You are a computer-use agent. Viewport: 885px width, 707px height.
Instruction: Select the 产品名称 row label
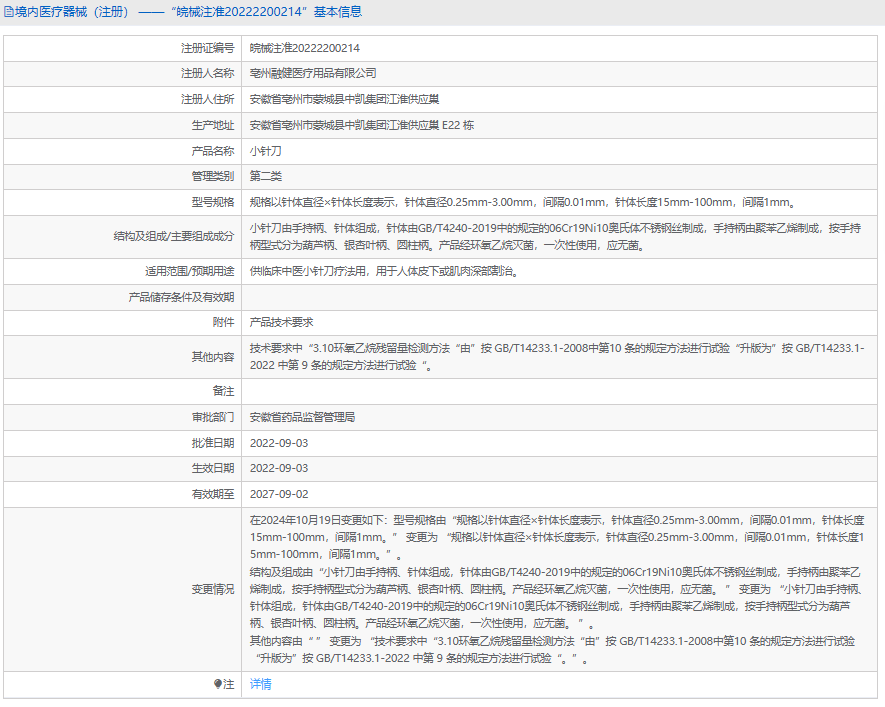click(213, 151)
